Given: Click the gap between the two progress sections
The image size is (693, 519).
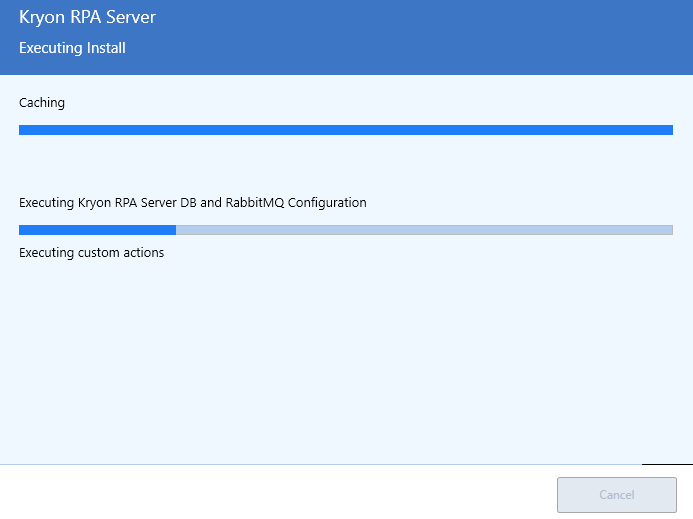Looking at the screenshot, I should point(346,164).
